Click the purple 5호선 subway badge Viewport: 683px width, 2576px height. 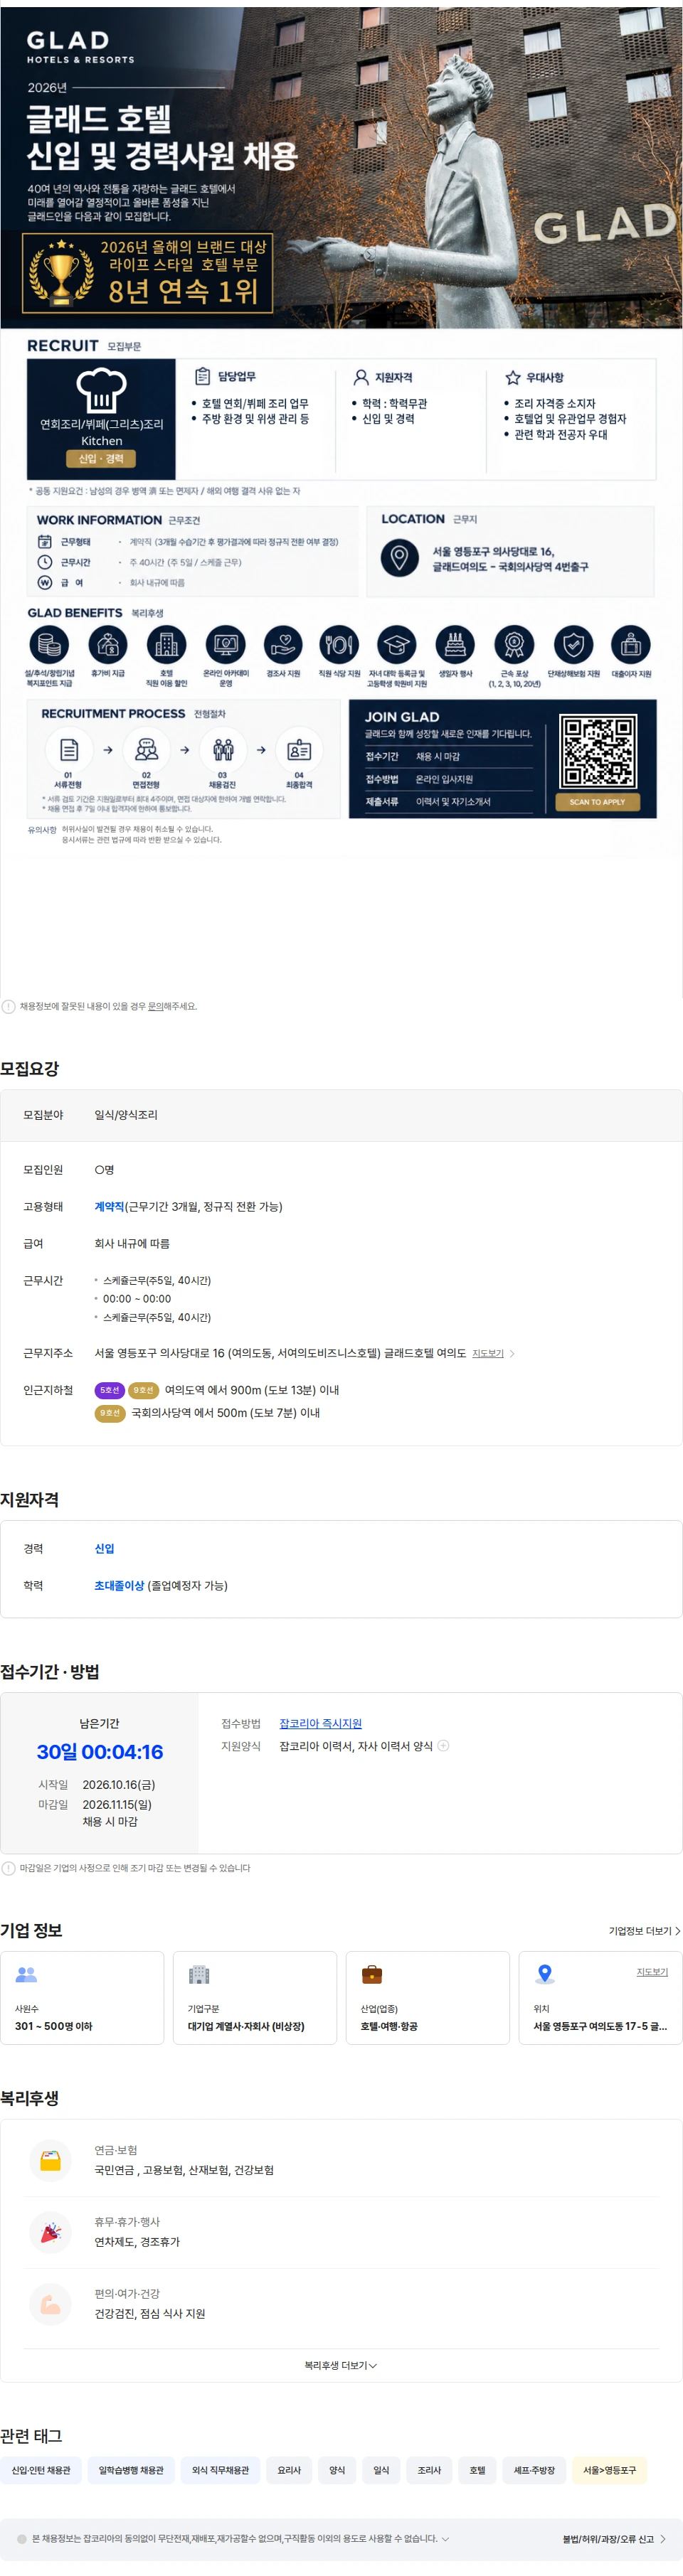point(110,1390)
